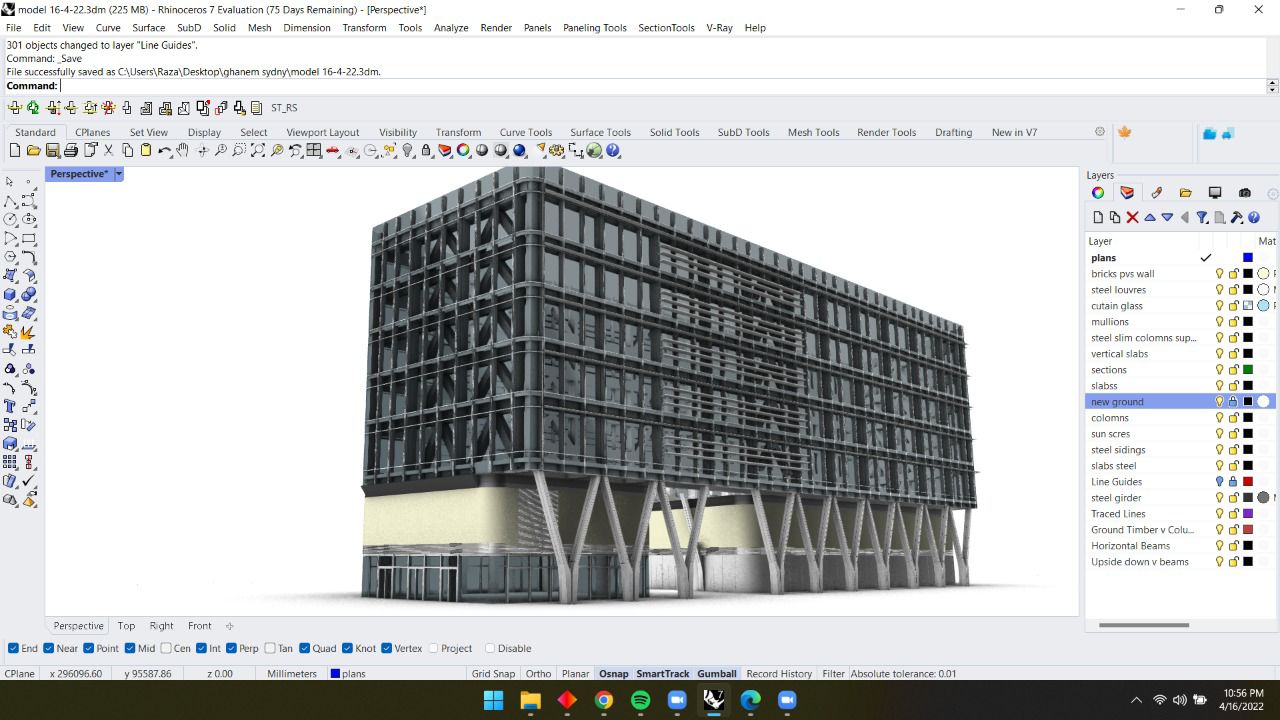Screen dimensions: 1280x720
Task: Open the layer filter funnel icon
Action: 1201,217
